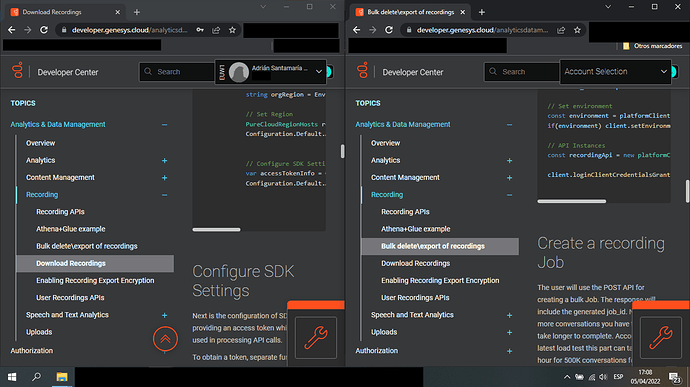The height and width of the screenshot is (387, 690).
Task: Open Download Recordings in right window sidebar
Action: [415, 263]
